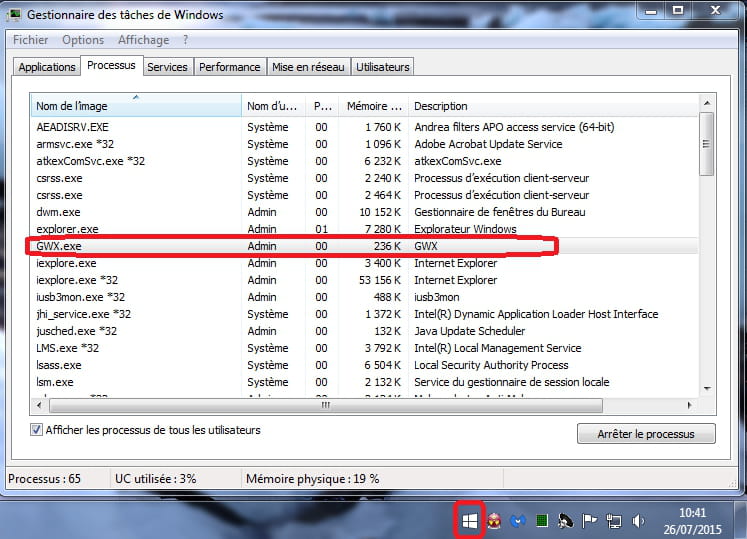The image size is (747, 539).
Task: Select the LMS.exe *32 process
Action: (364, 348)
